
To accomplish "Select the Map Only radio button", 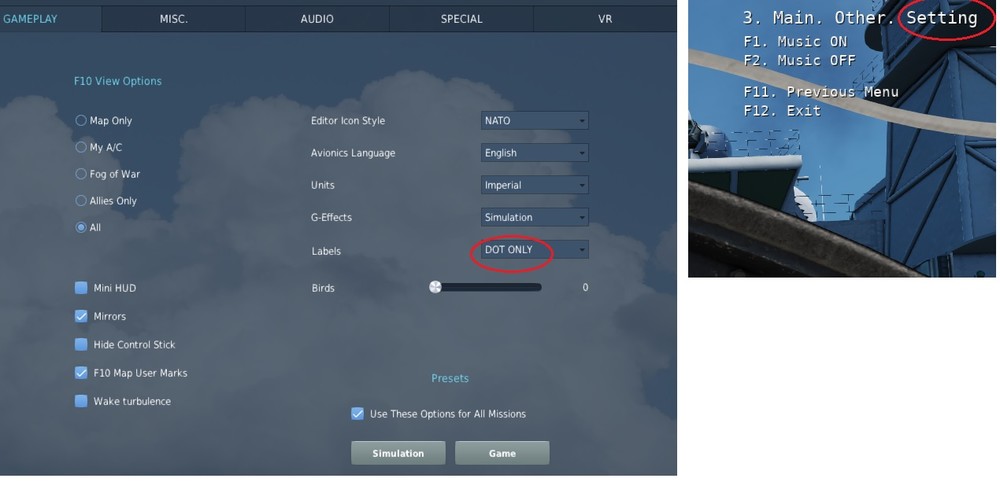I will point(81,121).
